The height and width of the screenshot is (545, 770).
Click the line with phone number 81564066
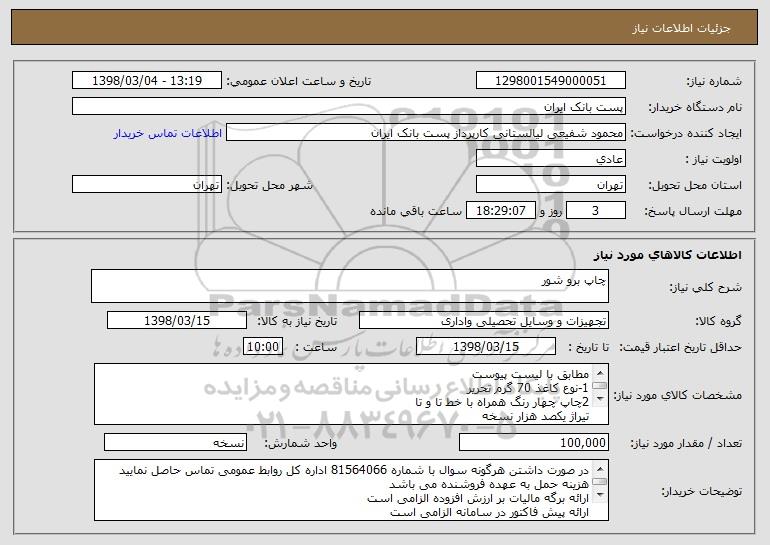[x=354, y=470]
